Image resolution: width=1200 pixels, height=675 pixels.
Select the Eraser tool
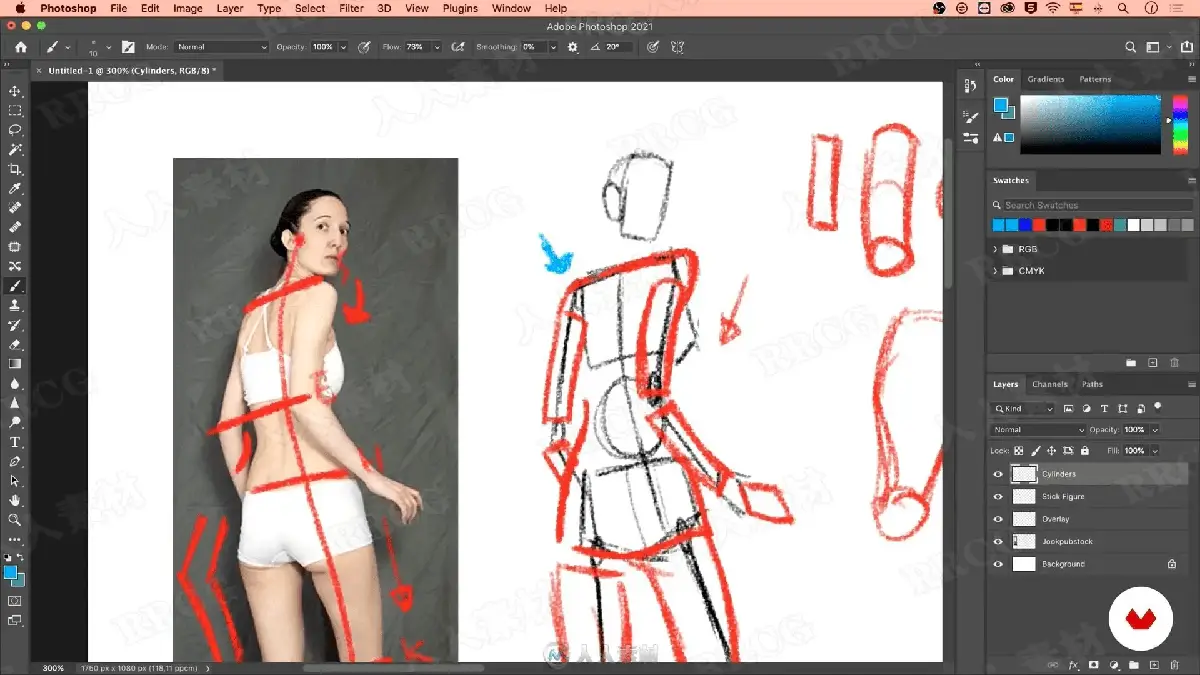pos(15,344)
